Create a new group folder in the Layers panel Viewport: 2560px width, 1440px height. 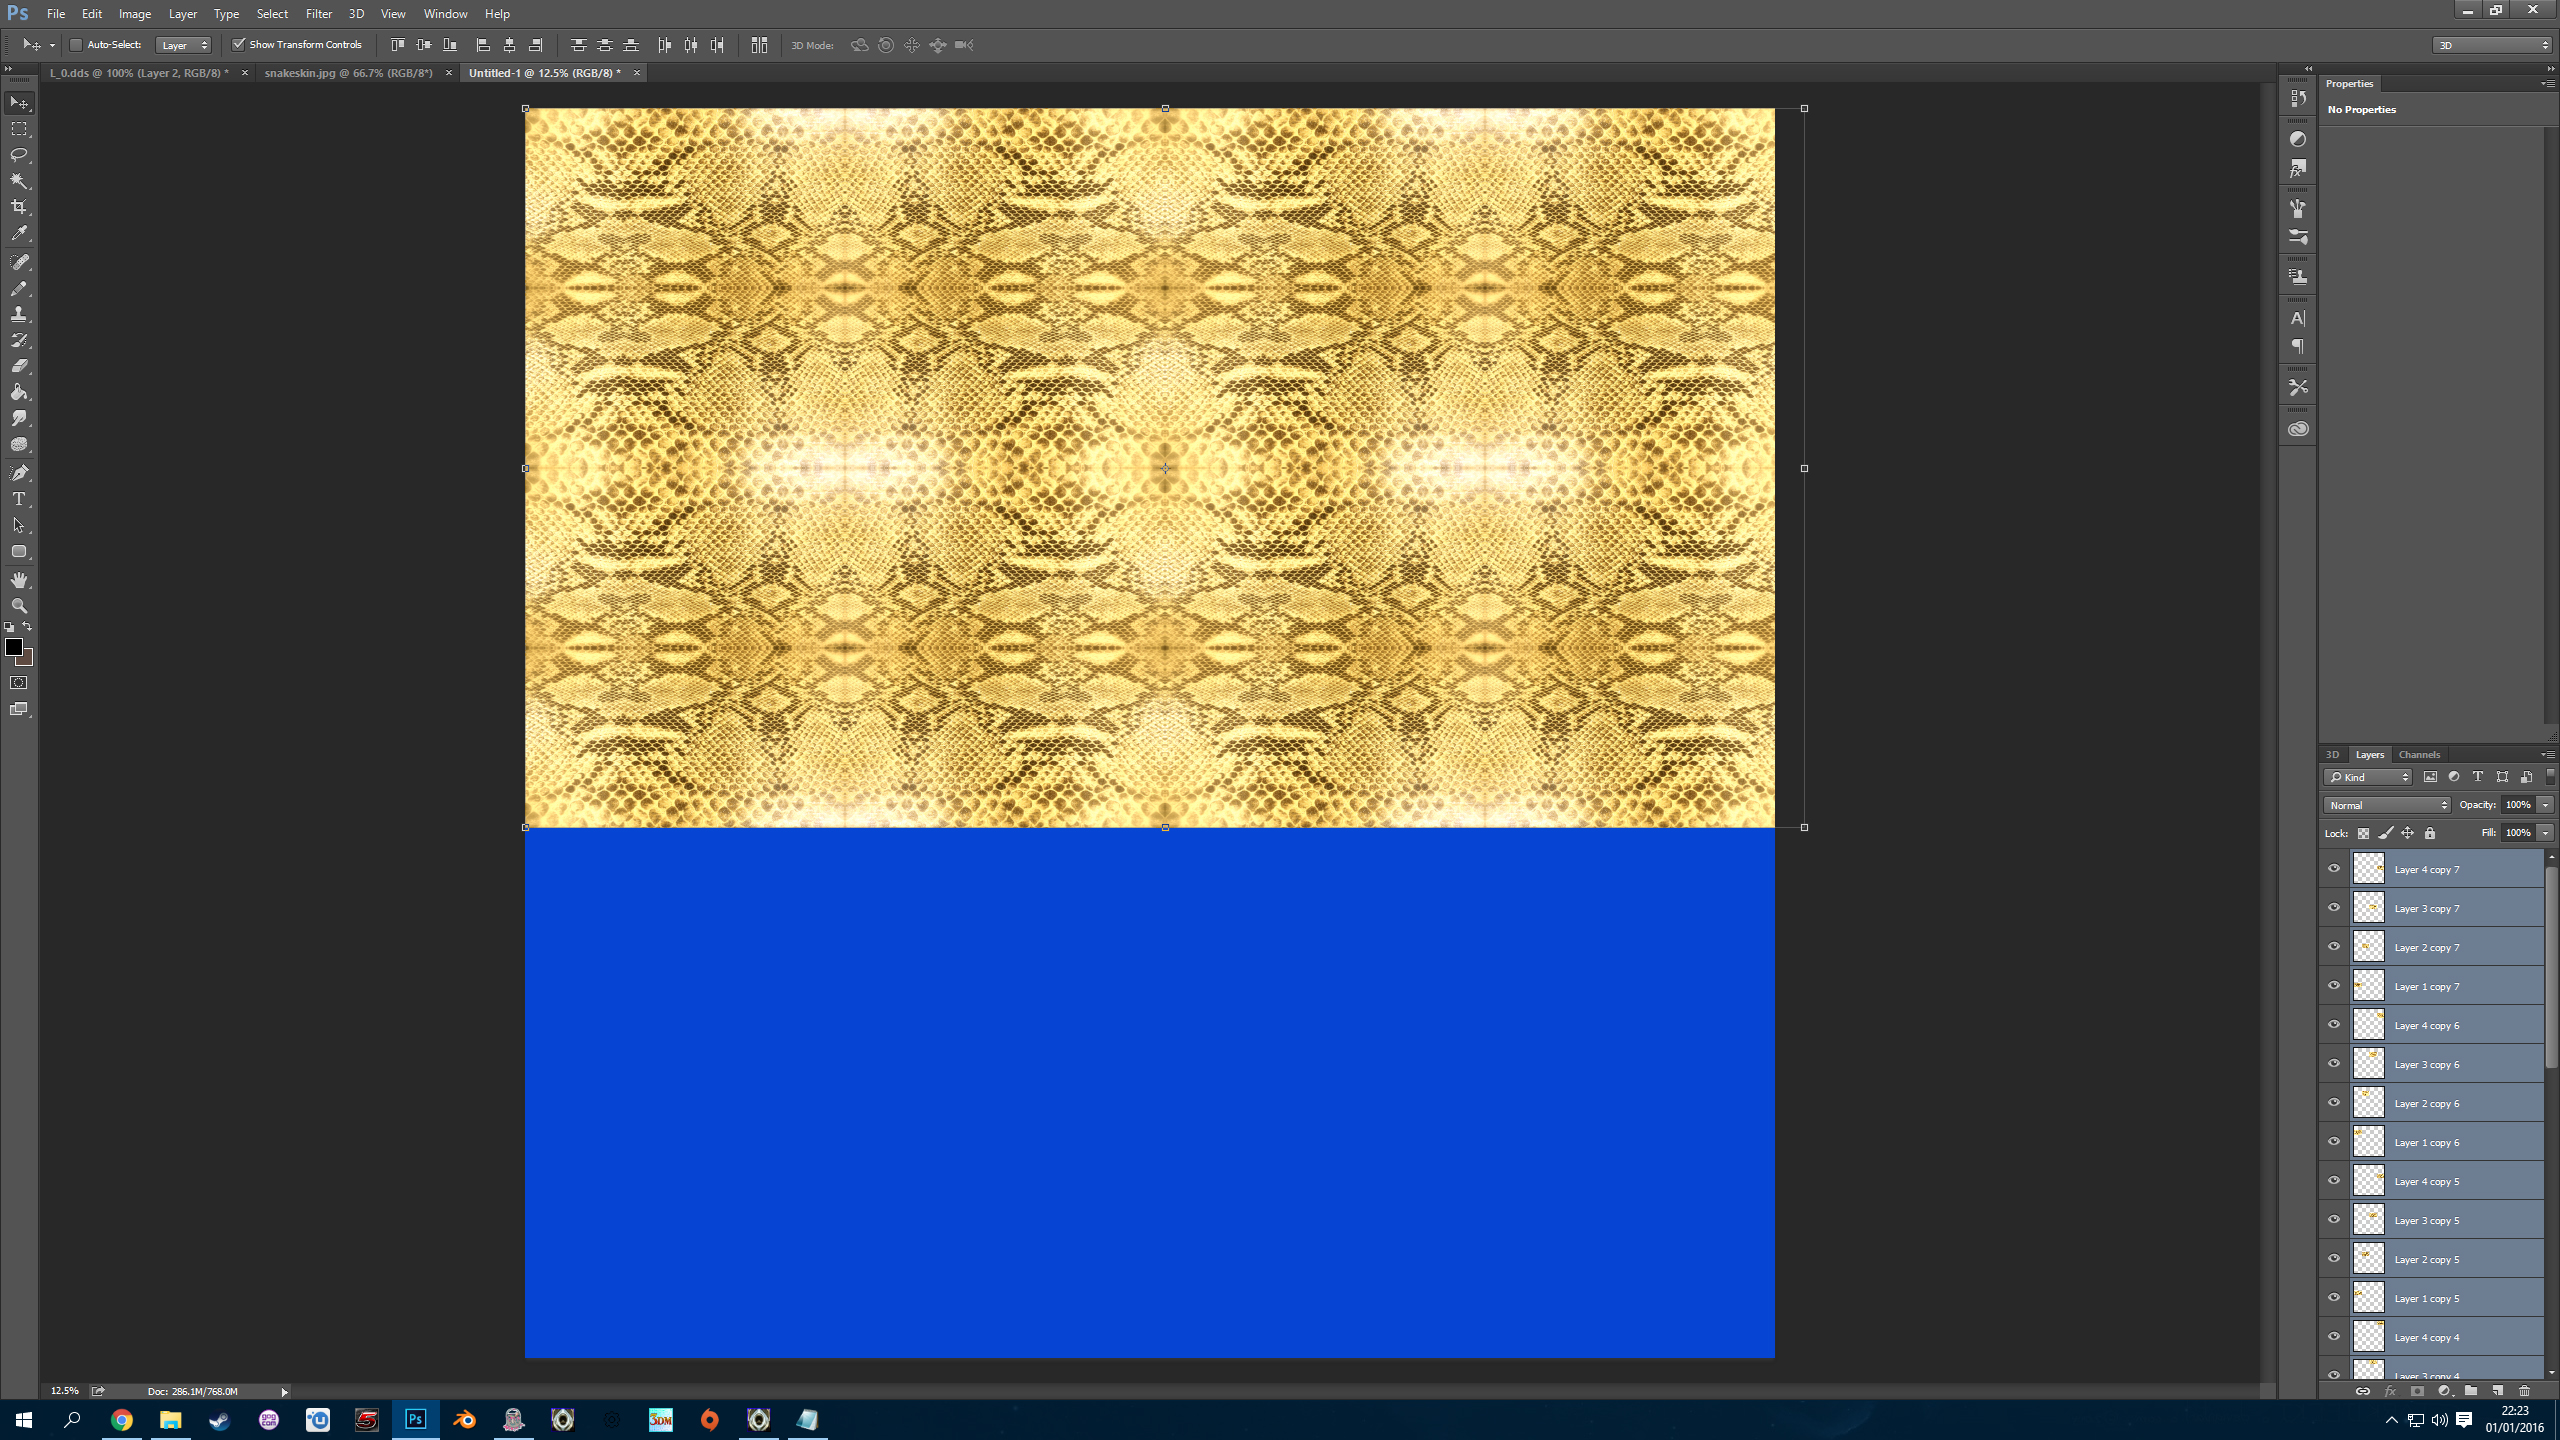tap(2470, 1391)
